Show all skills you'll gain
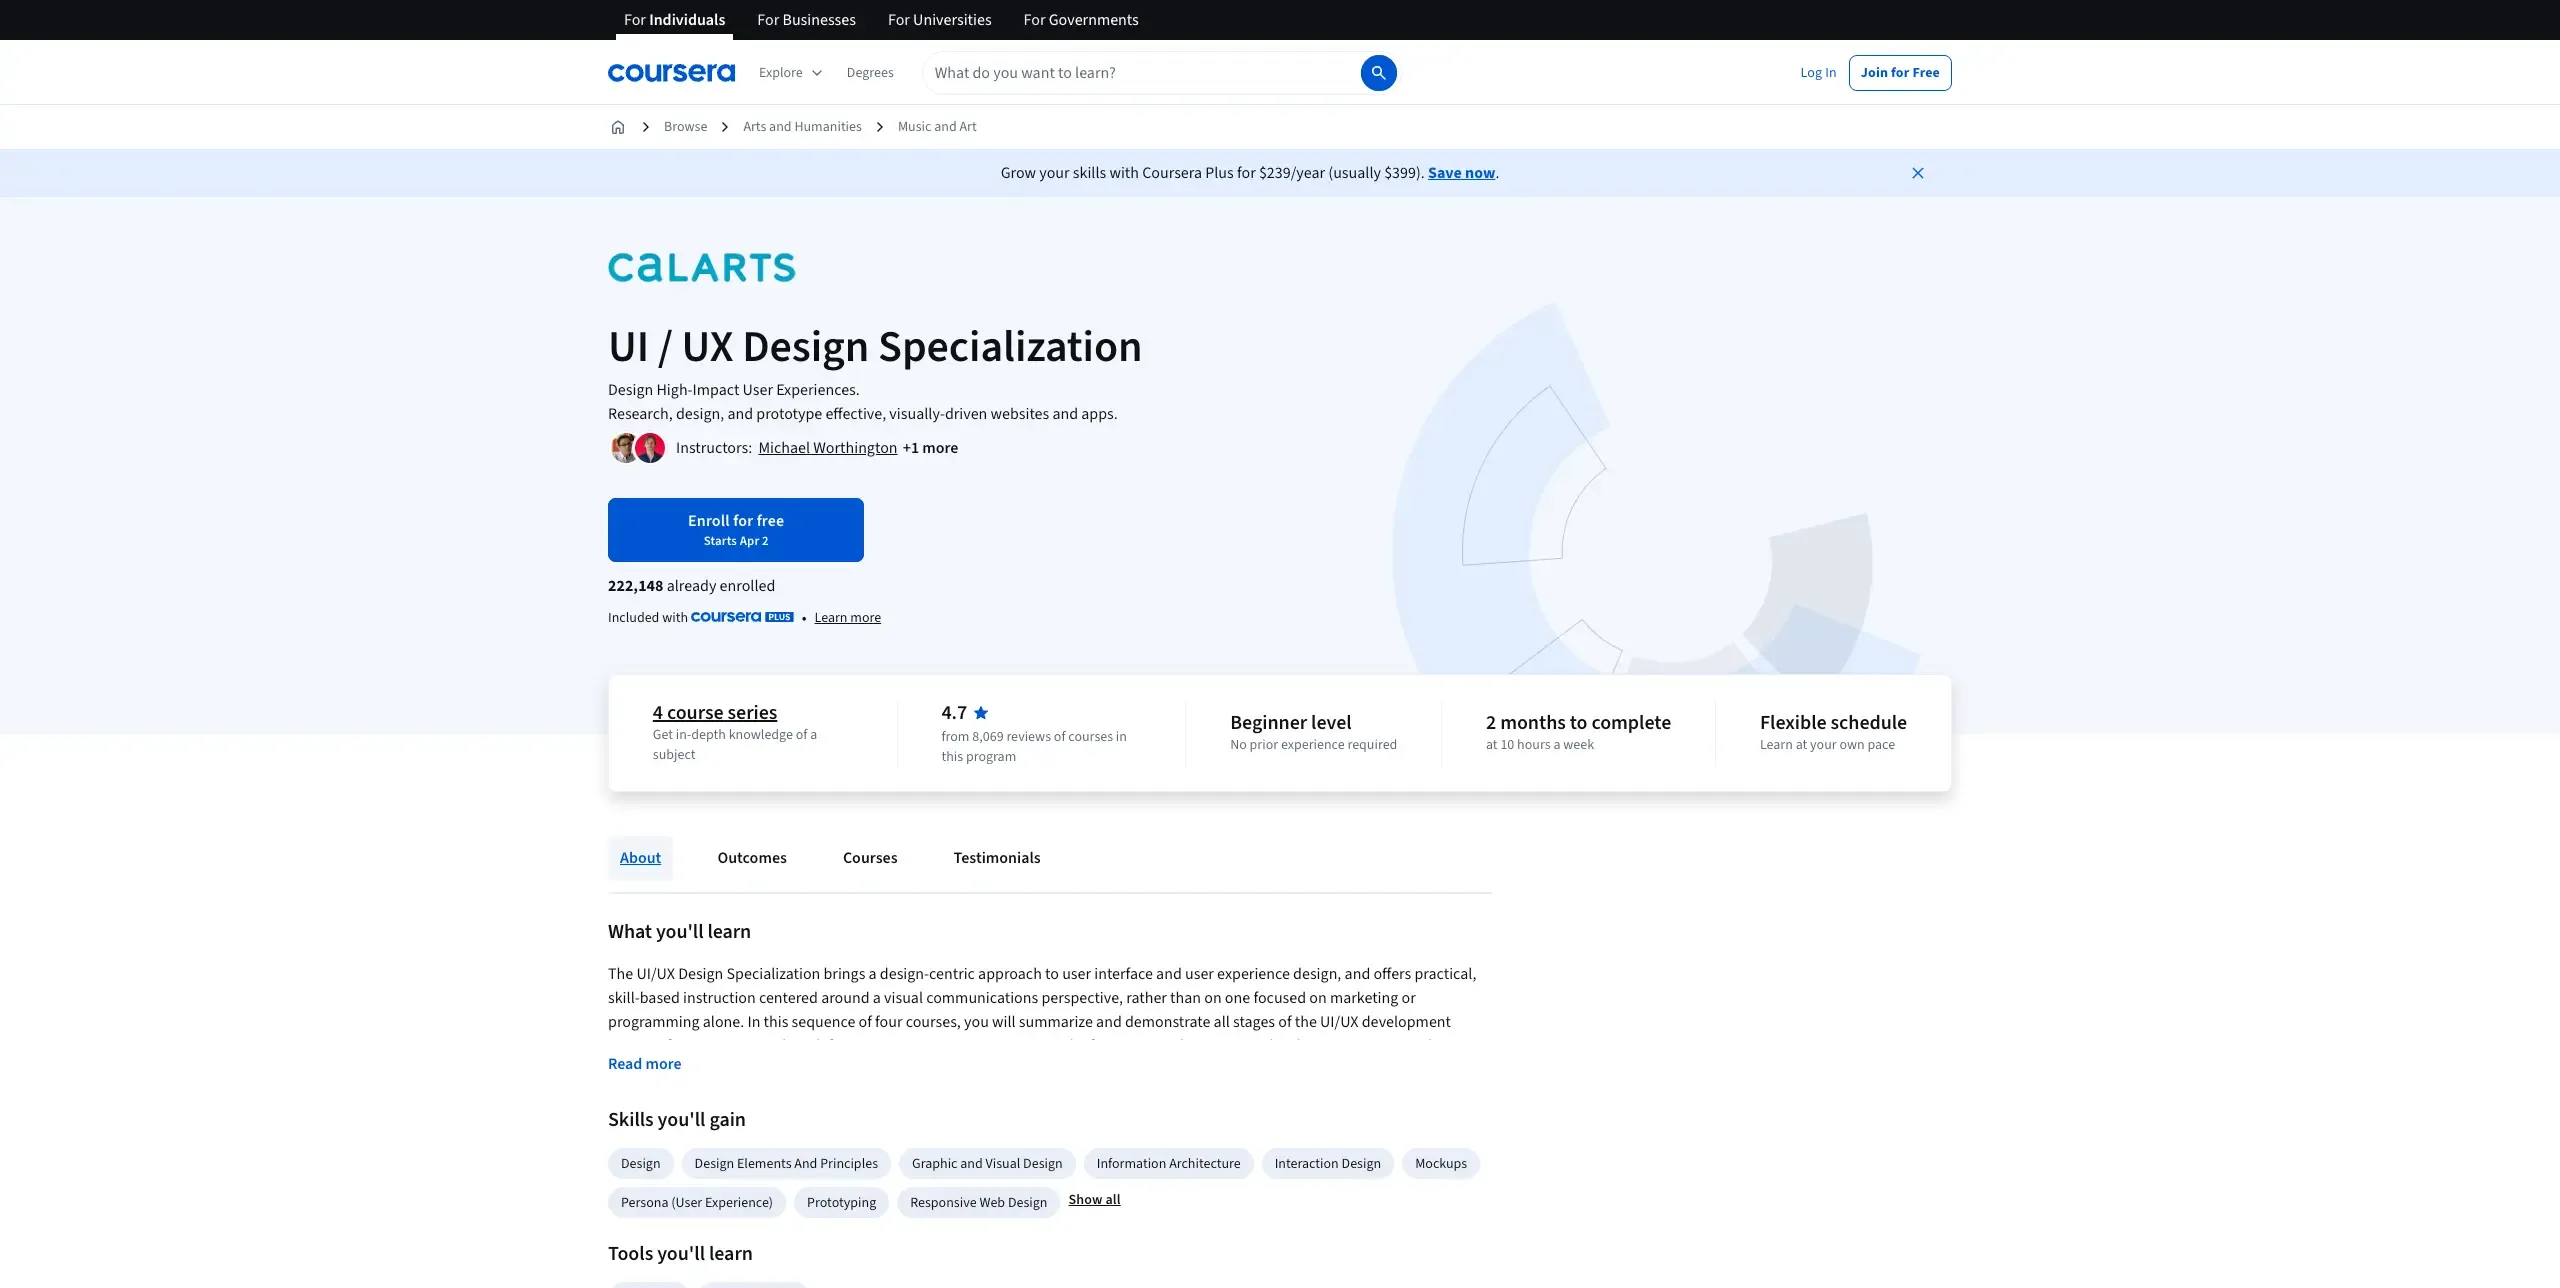2560x1288 pixels. coord(1094,1199)
